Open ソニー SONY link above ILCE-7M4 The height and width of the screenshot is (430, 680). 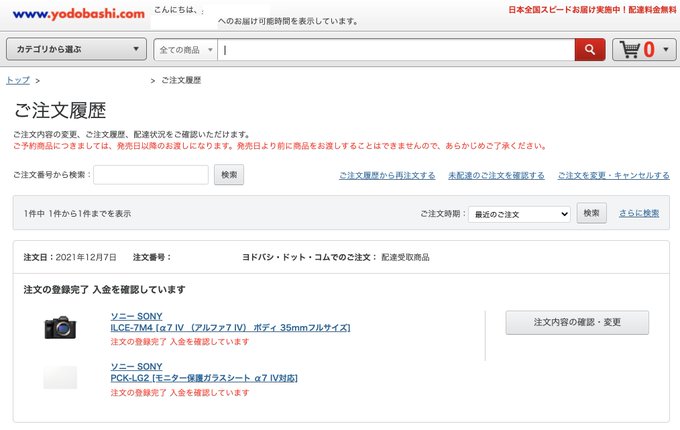tap(137, 316)
